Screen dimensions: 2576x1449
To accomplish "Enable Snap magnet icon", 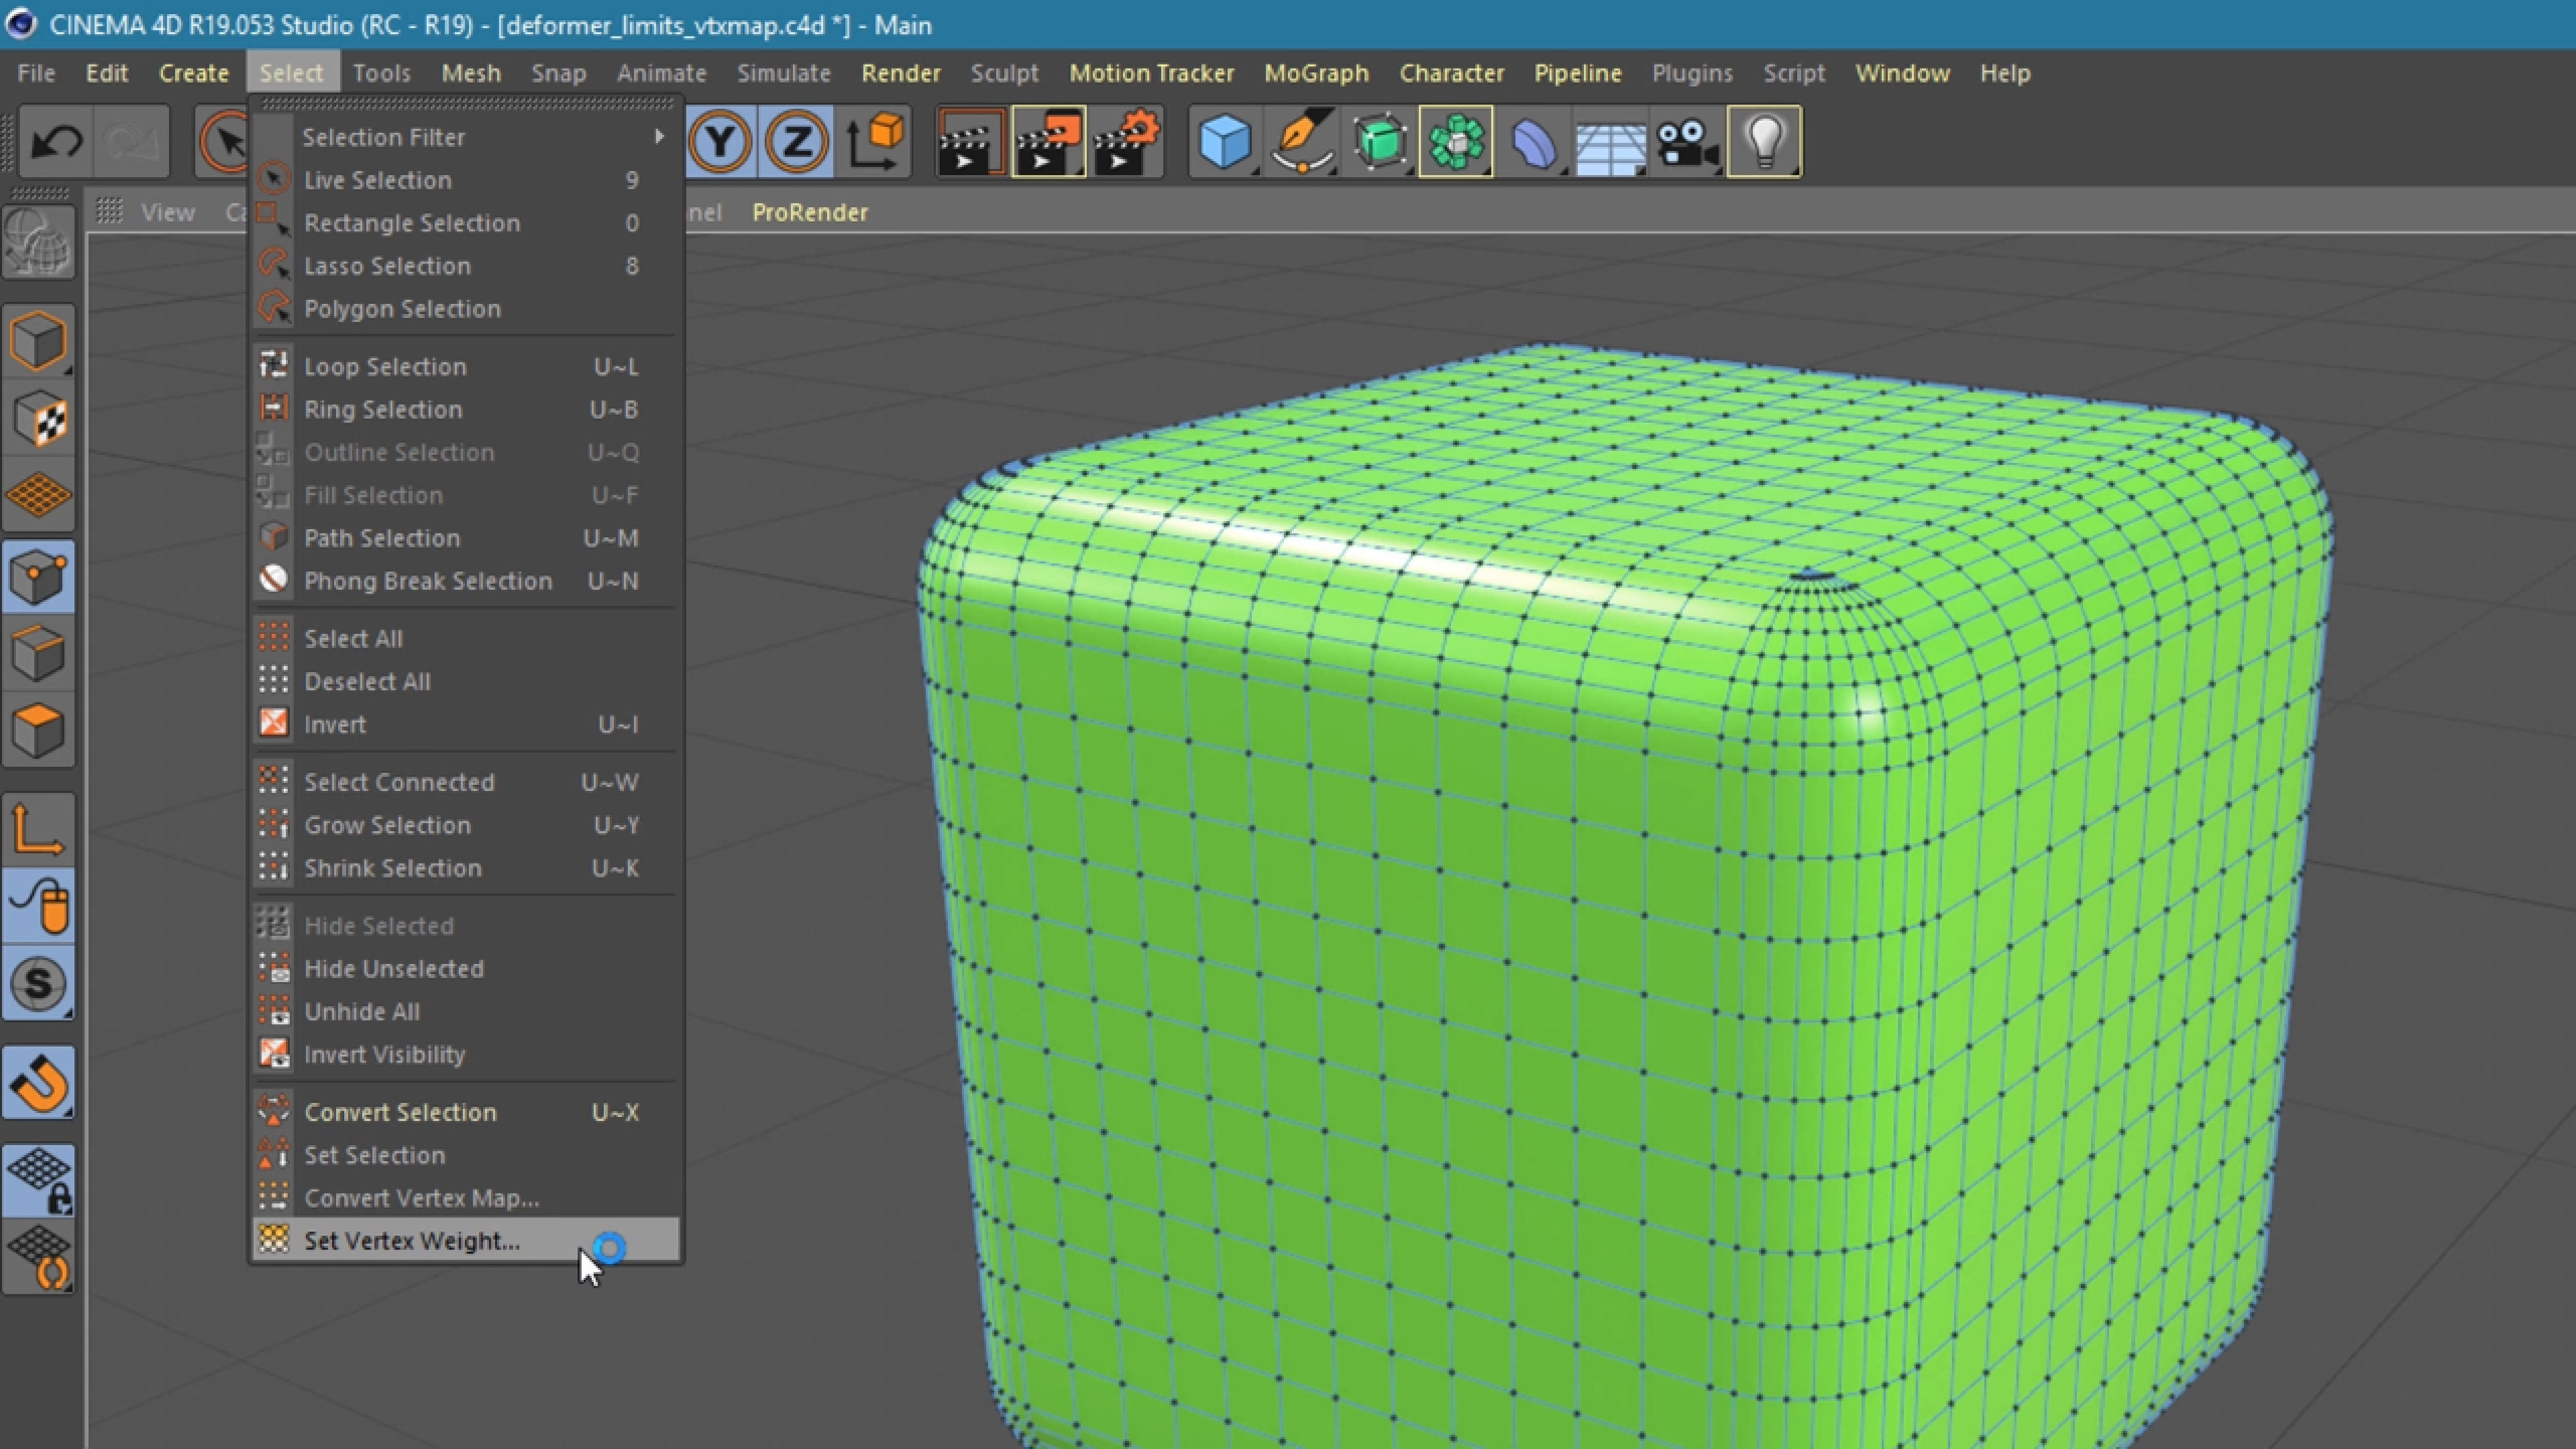I will pos(38,1083).
